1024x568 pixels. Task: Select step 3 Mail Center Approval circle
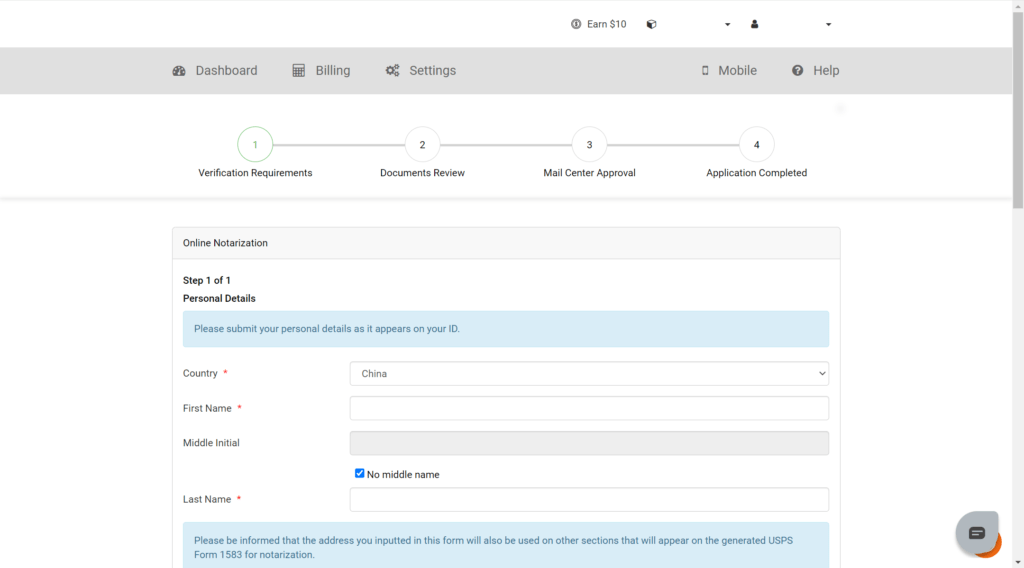tap(589, 144)
